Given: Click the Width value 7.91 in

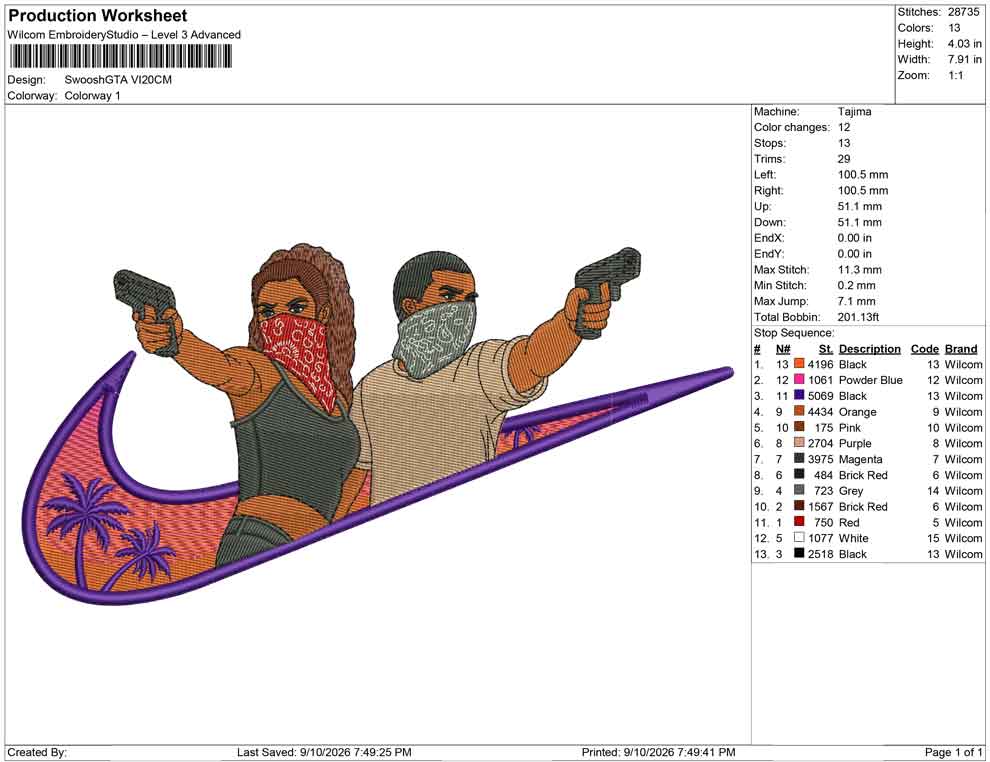Looking at the screenshot, I should pos(964,59).
